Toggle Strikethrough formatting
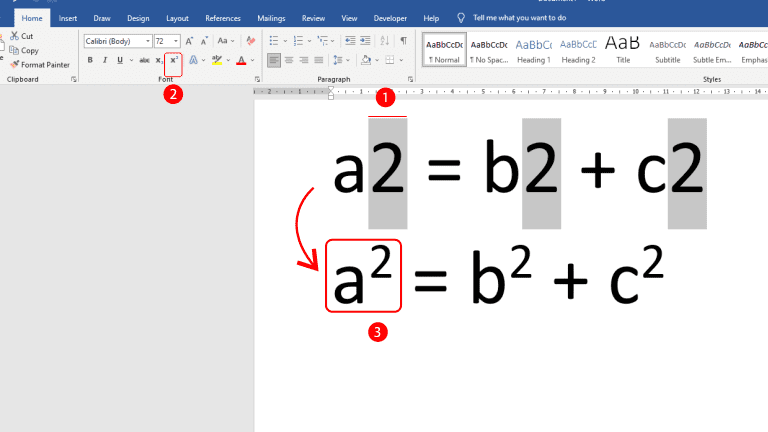 pyautogui.click(x=144, y=60)
